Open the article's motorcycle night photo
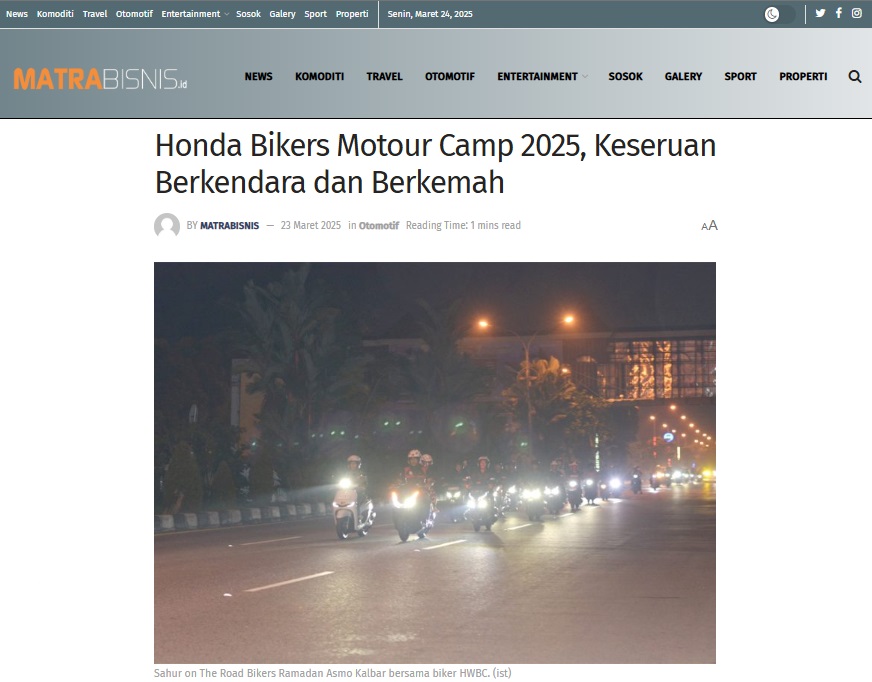This screenshot has width=872, height=682. click(x=435, y=463)
